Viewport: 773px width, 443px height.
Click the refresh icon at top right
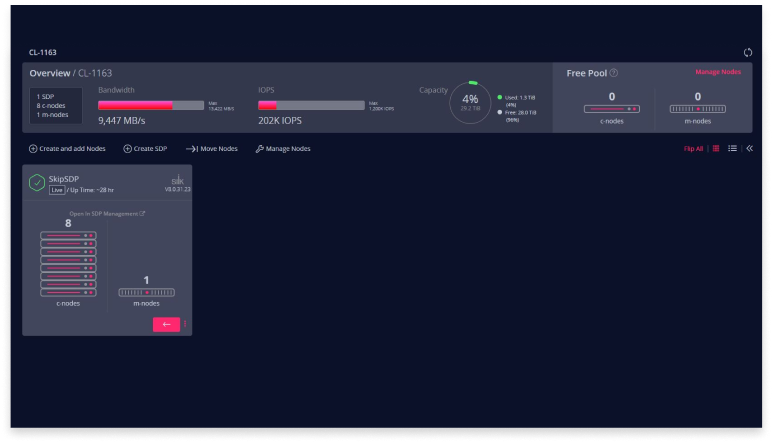744,52
